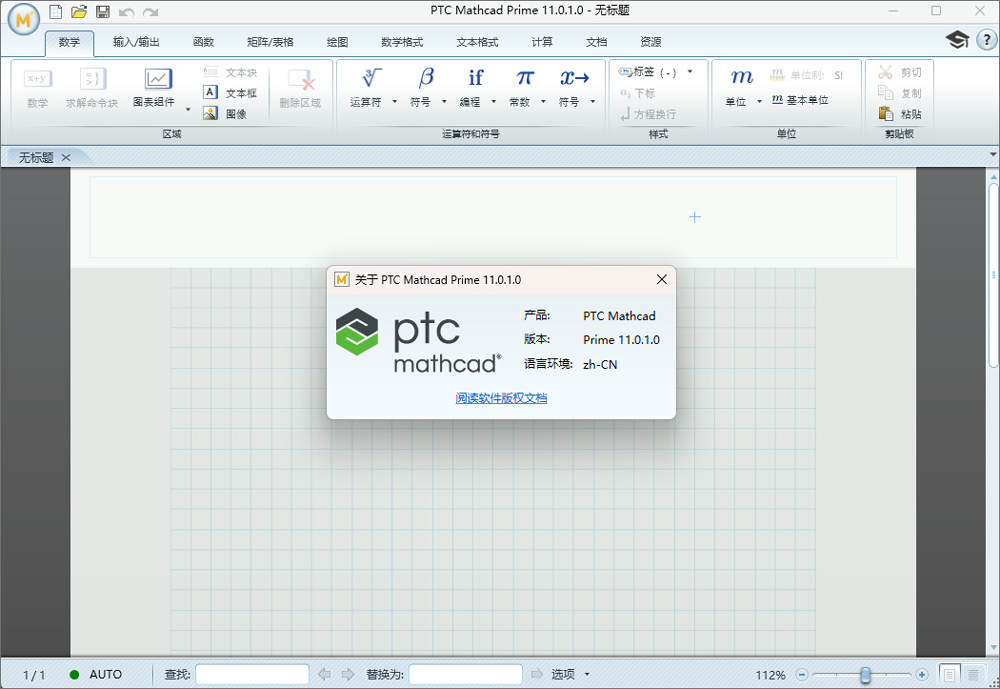Go to next find result arrow
This screenshot has height=689, width=1000.
[348, 674]
